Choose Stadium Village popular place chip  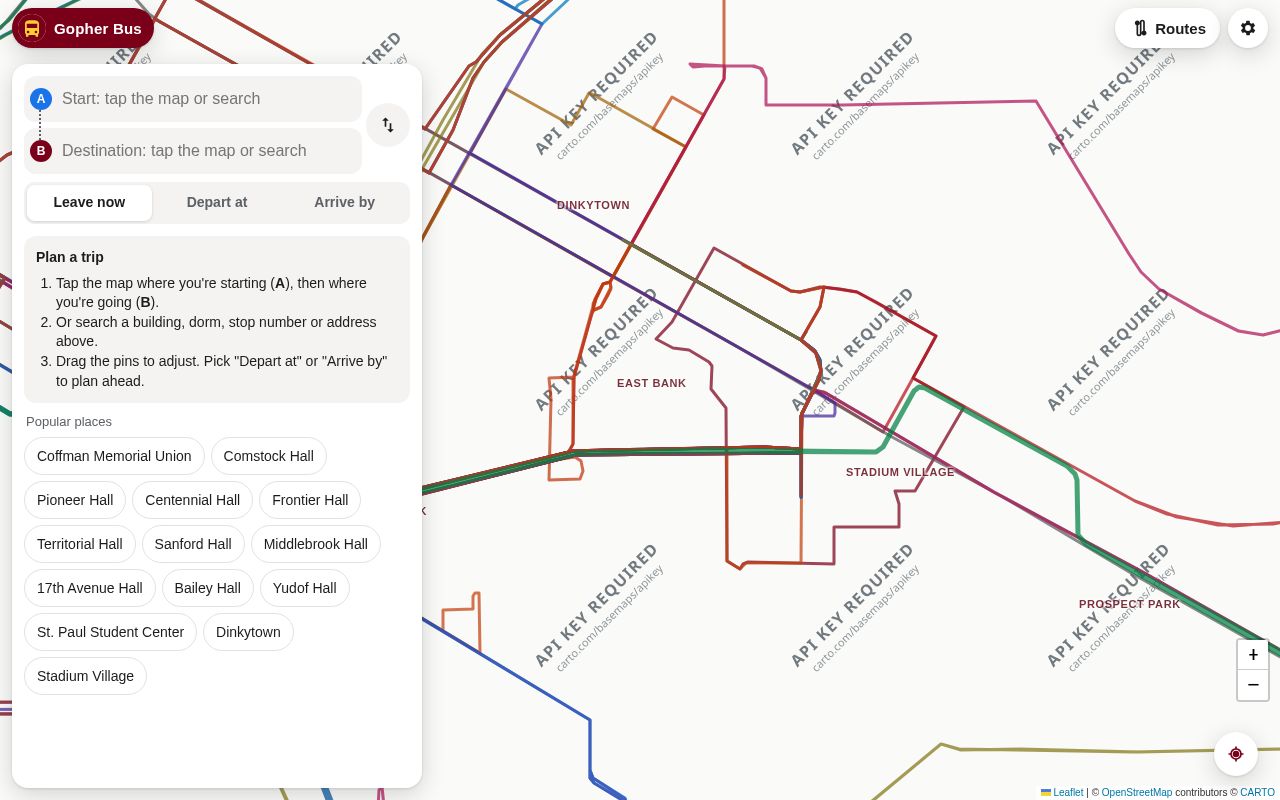[85, 676]
